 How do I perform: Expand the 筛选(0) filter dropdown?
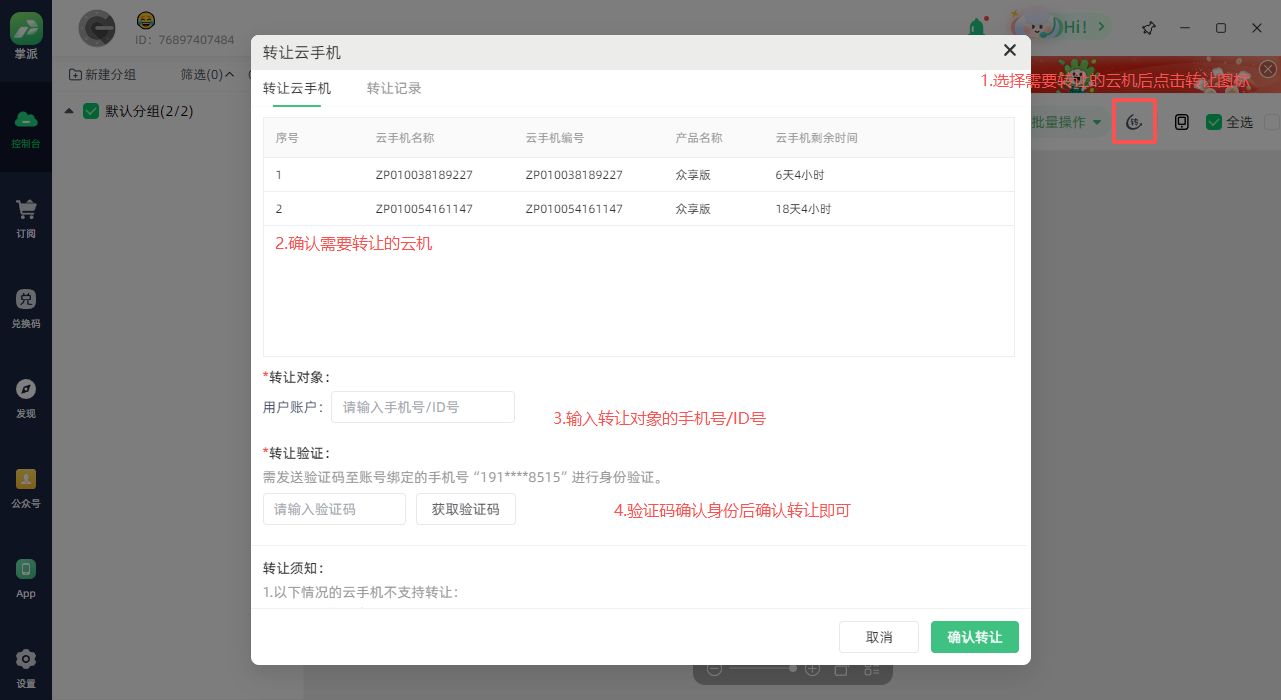click(x=207, y=74)
